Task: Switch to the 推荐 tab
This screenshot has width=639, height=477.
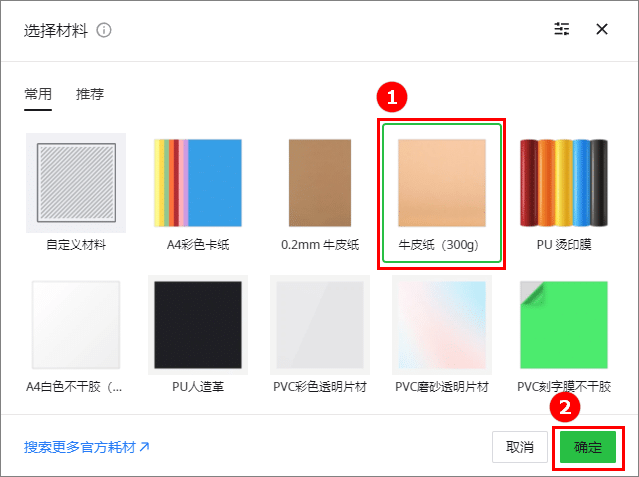Action: (90, 94)
